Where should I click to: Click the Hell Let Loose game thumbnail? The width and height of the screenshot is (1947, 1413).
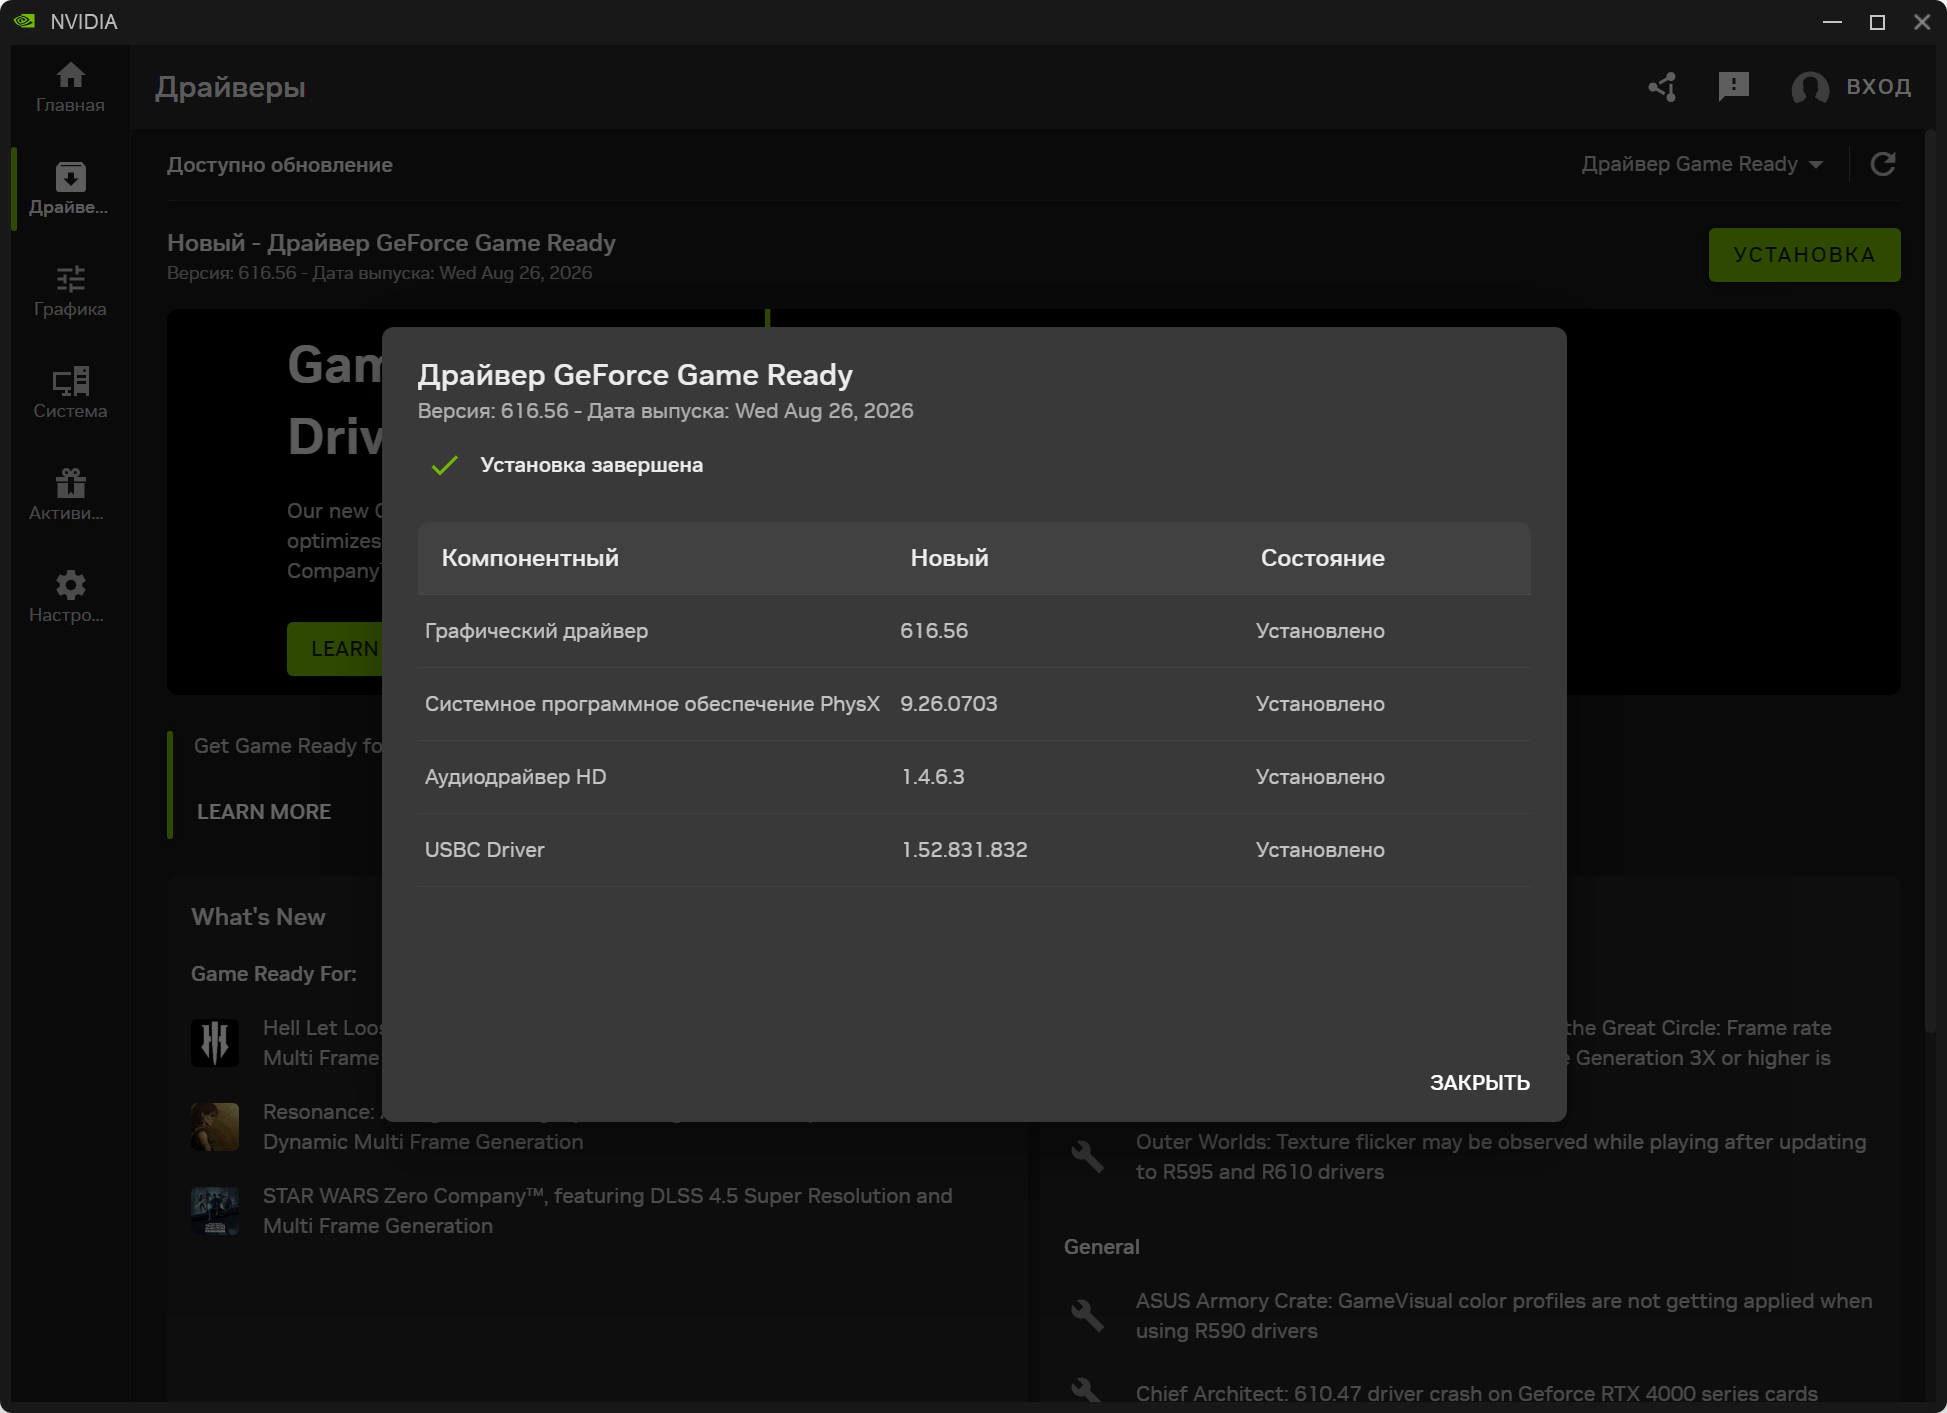(215, 1043)
